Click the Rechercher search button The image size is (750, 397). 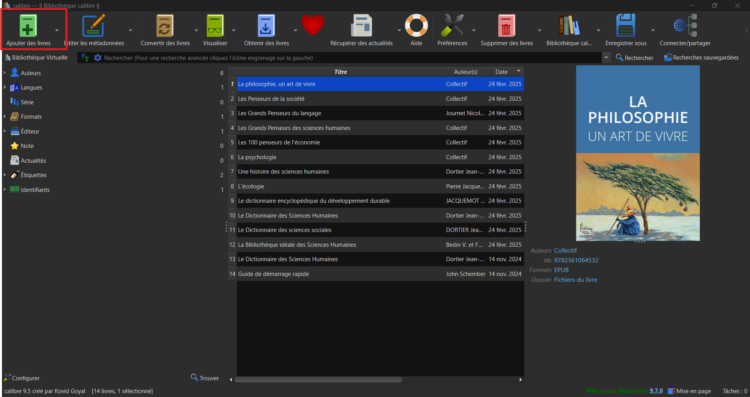pos(634,57)
